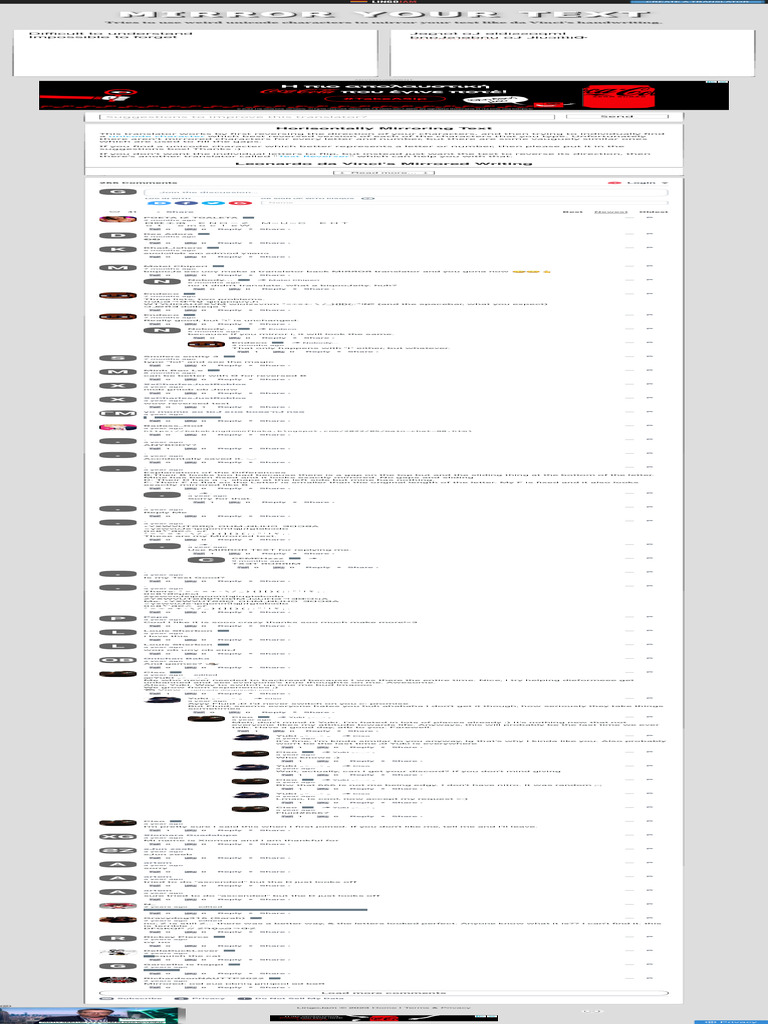Sign in with the Google icon
The height and width of the screenshot is (1024, 768).
(x=242, y=203)
